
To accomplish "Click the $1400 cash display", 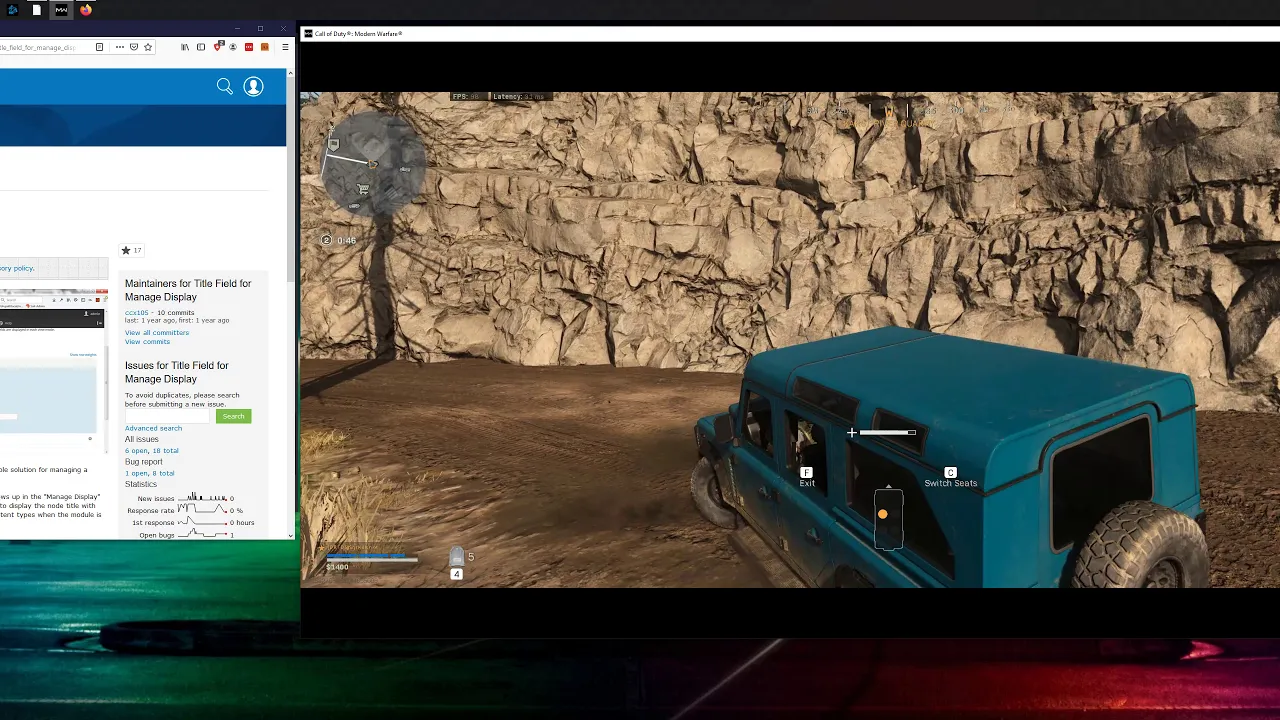I will click(x=337, y=567).
